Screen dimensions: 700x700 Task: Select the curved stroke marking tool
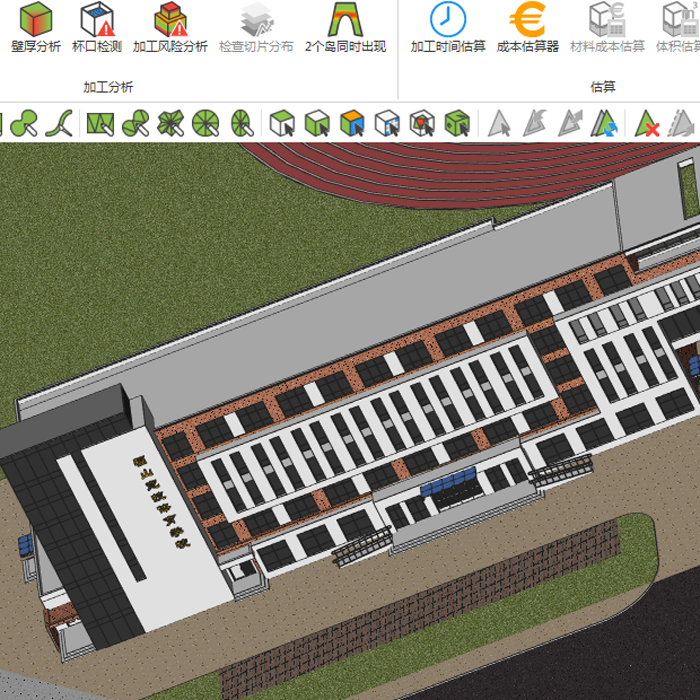pyautogui.click(x=59, y=123)
